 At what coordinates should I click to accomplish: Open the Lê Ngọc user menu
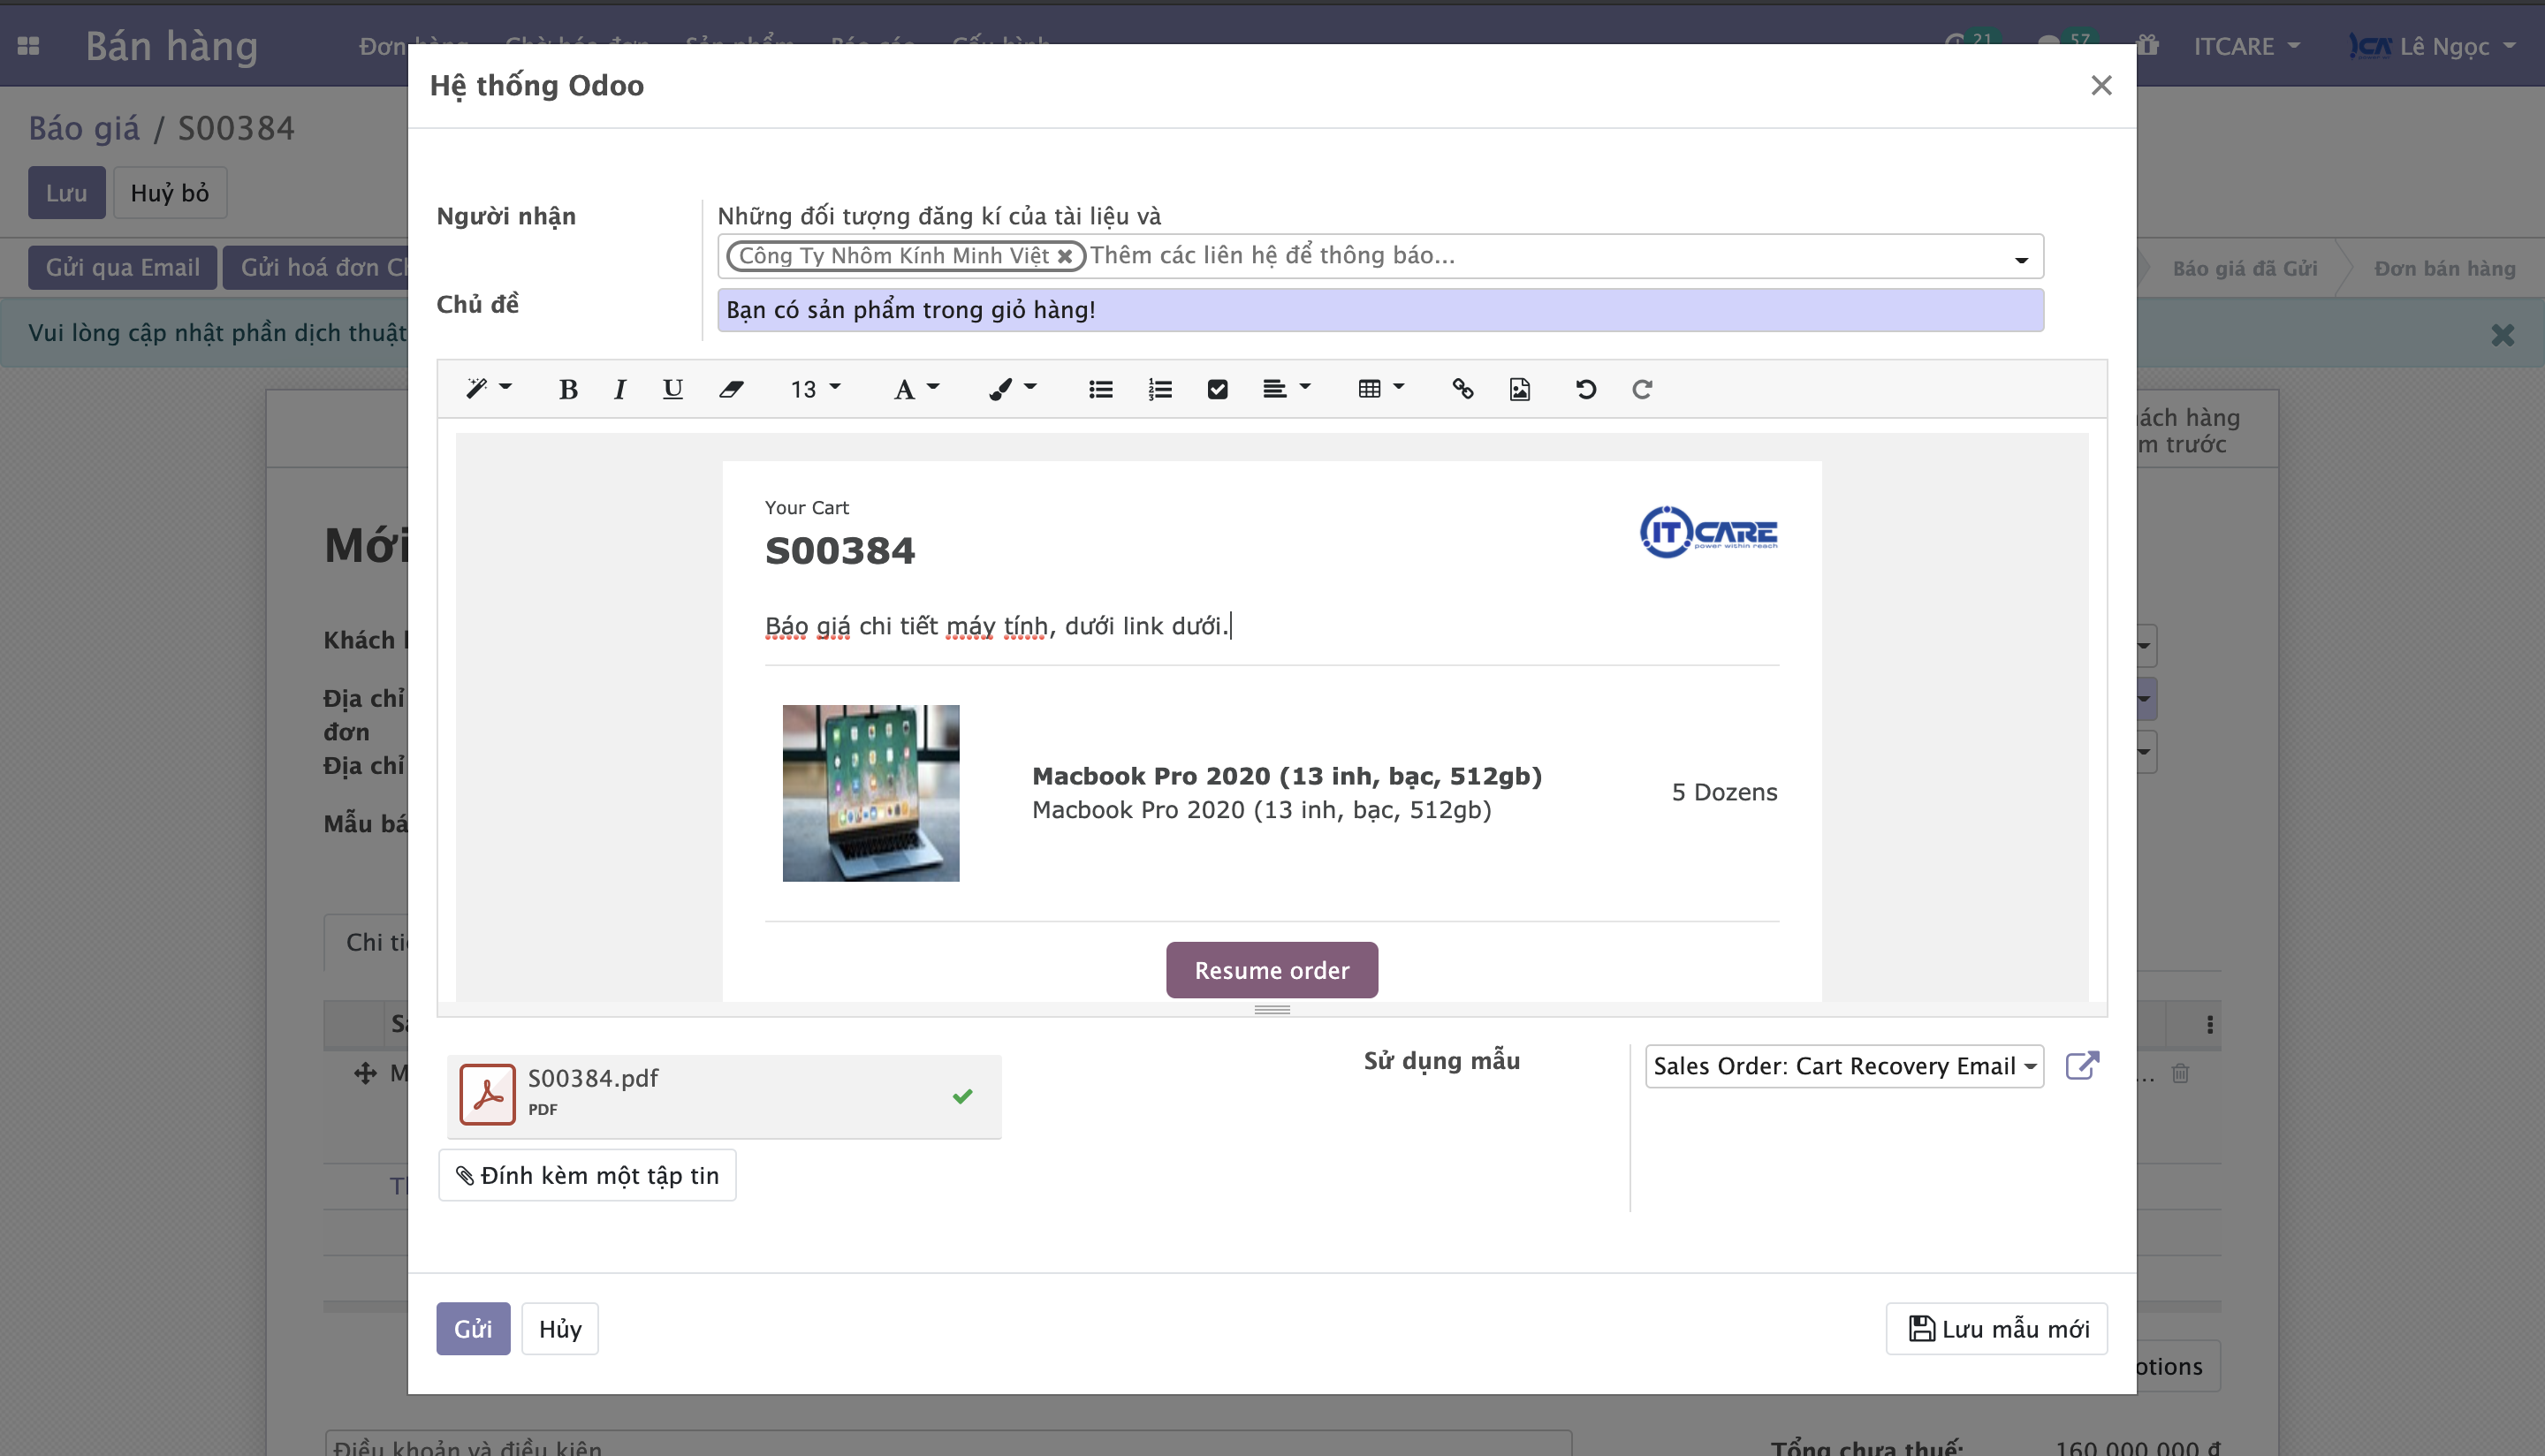point(2433,46)
